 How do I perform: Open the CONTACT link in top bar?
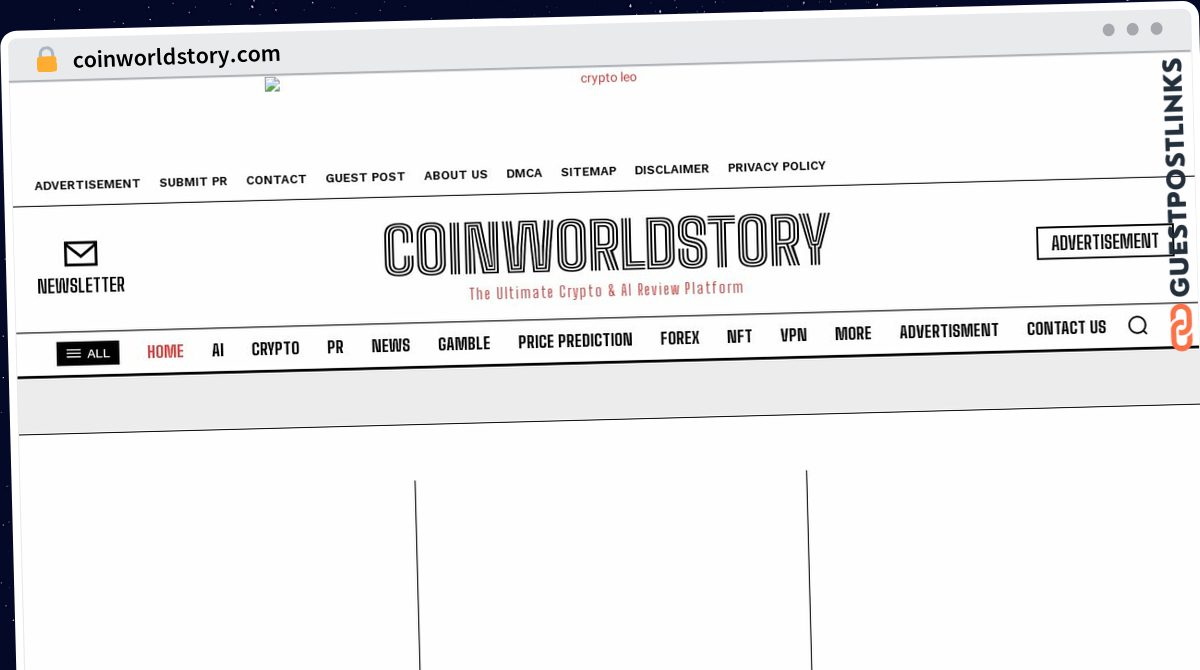(276, 180)
